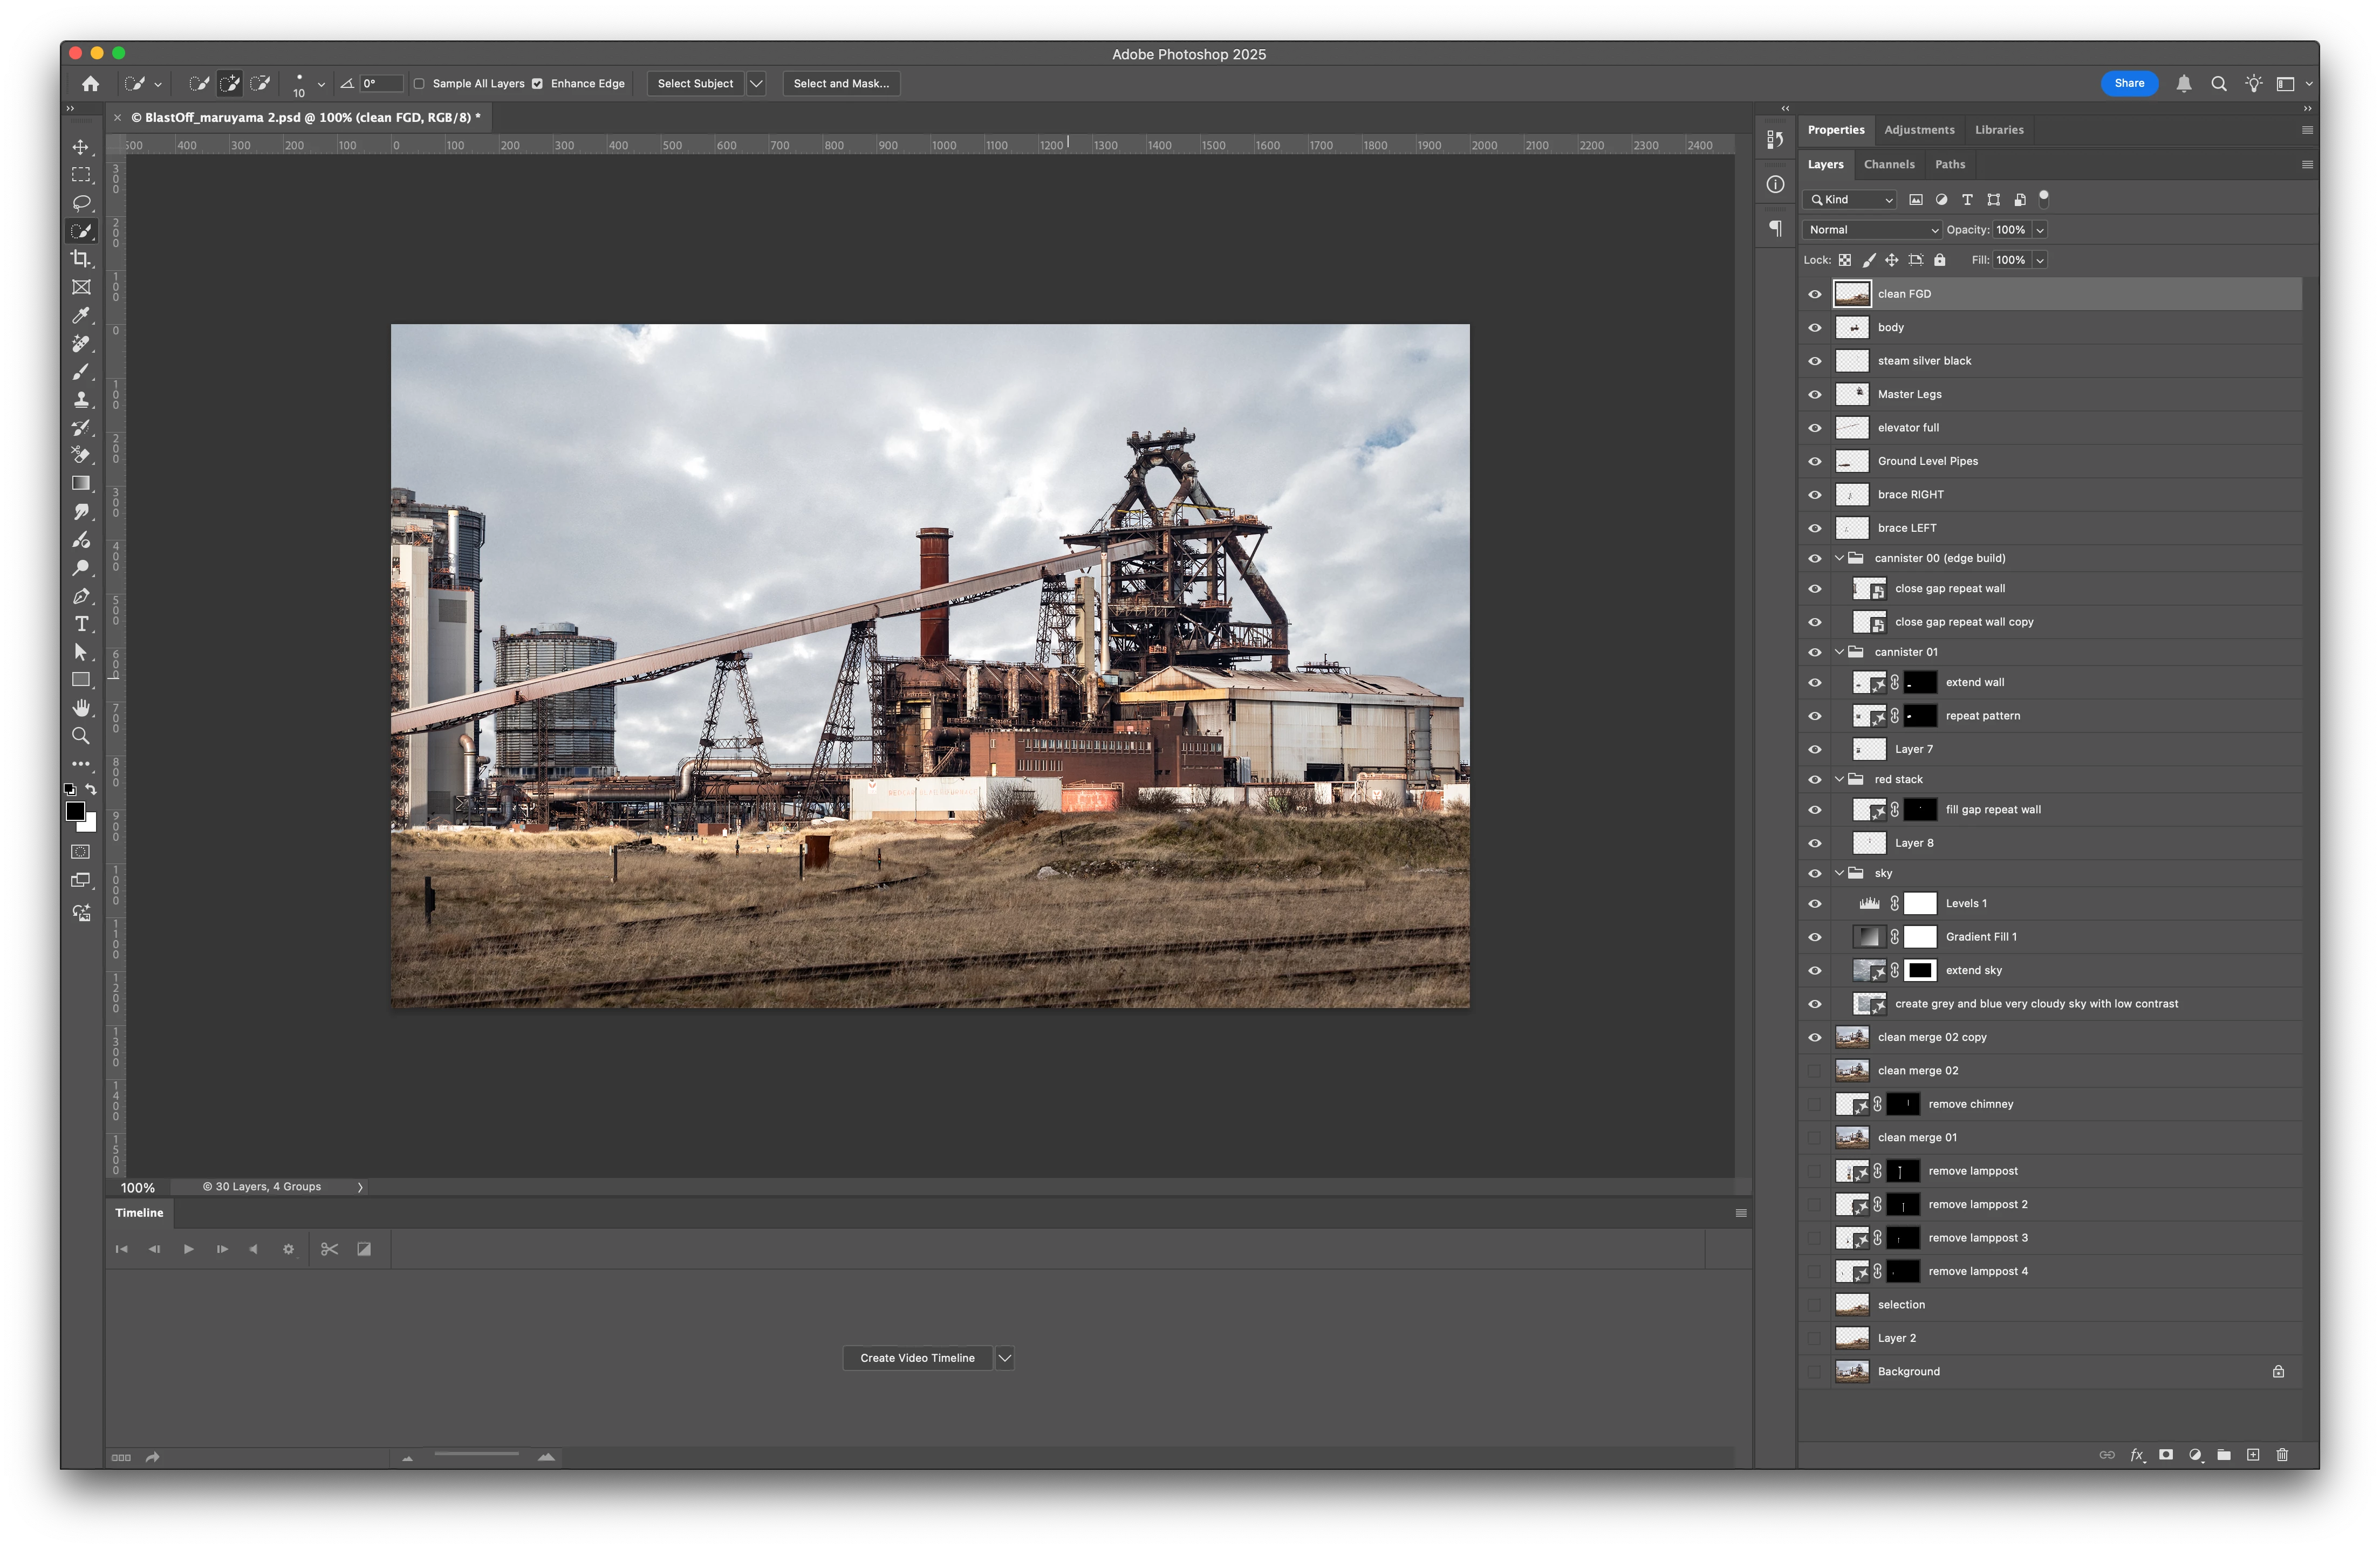Select the Hand tool
Image resolution: width=2380 pixels, height=1549 pixels.
pyautogui.click(x=81, y=708)
